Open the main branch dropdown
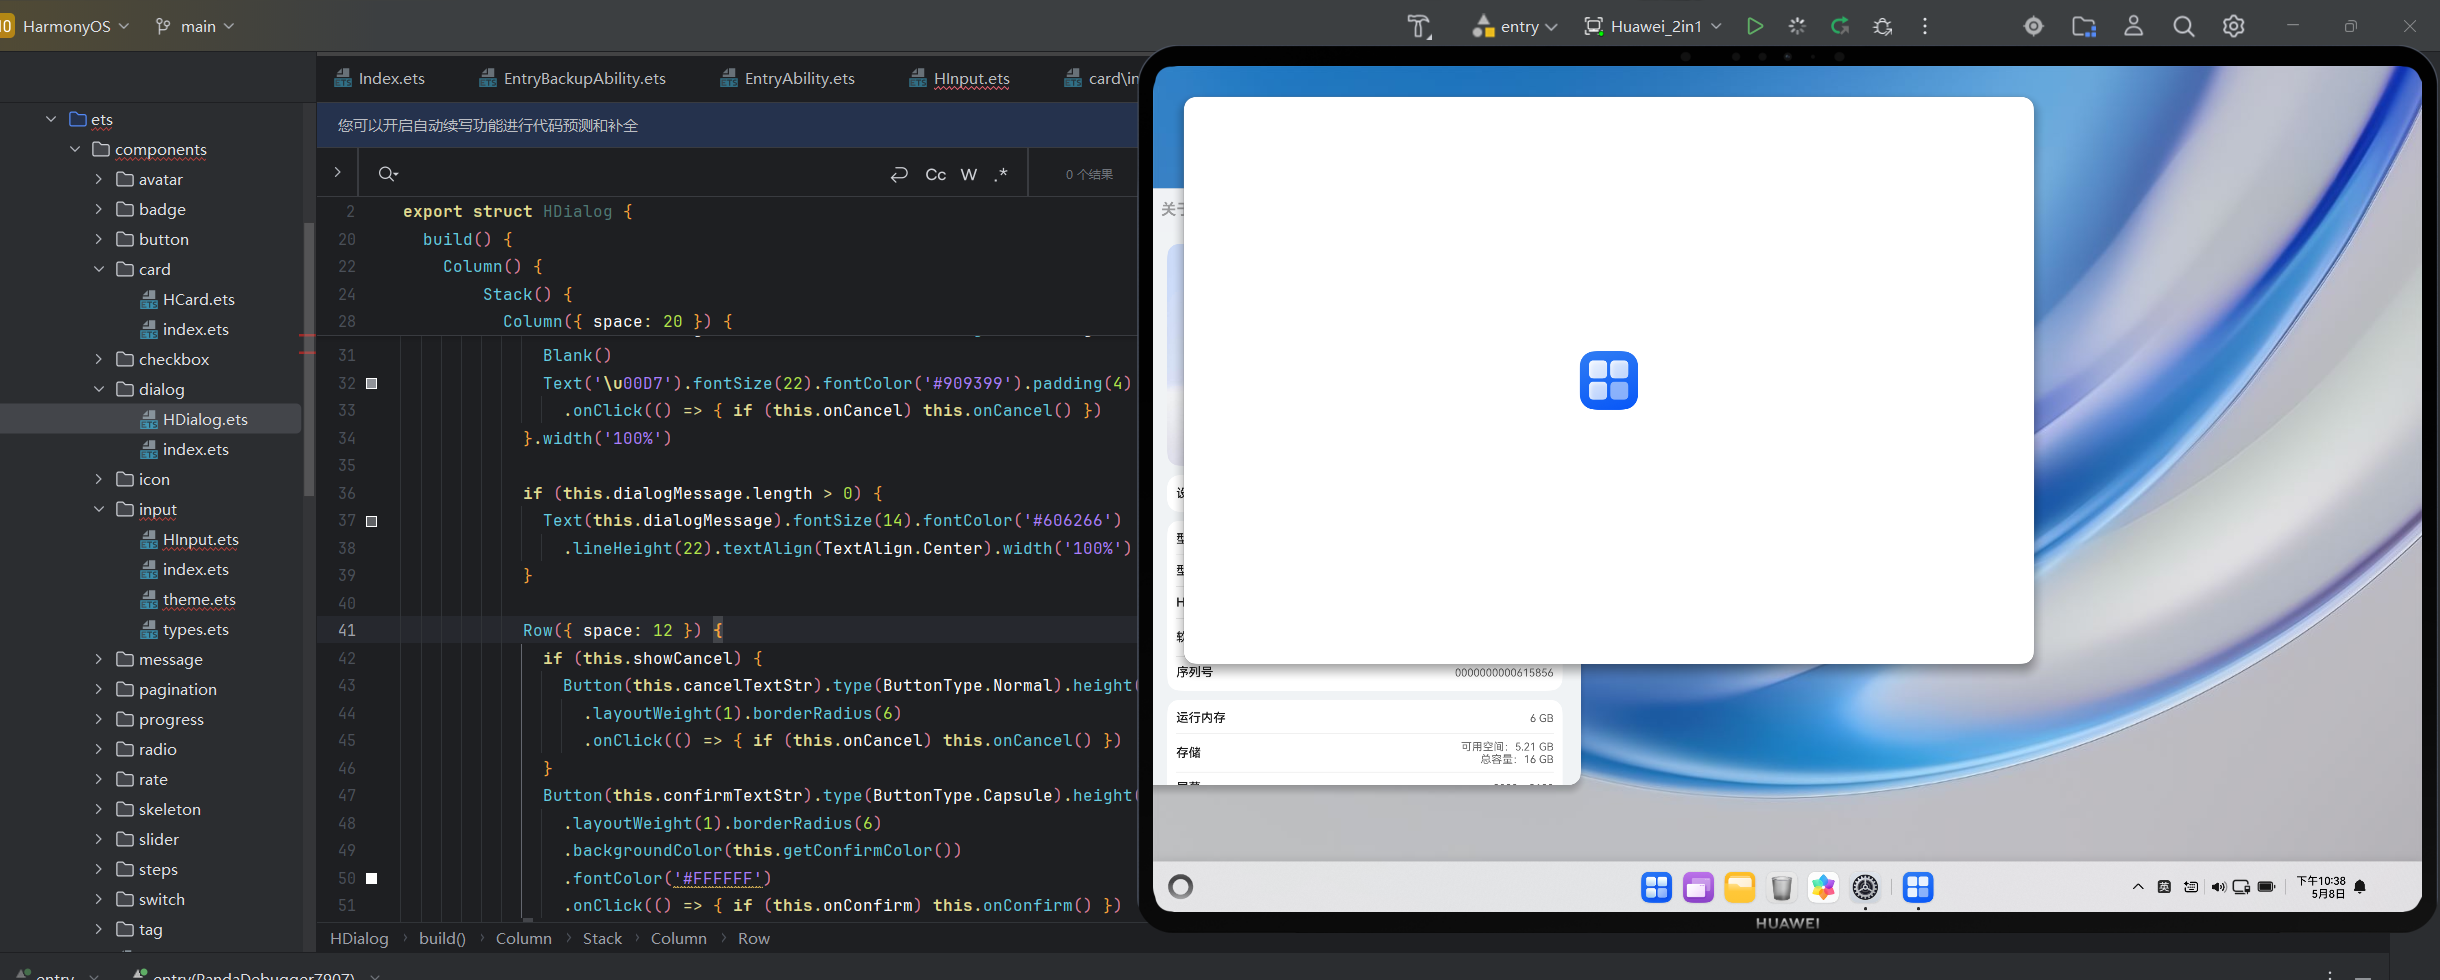2440x980 pixels. (196, 26)
